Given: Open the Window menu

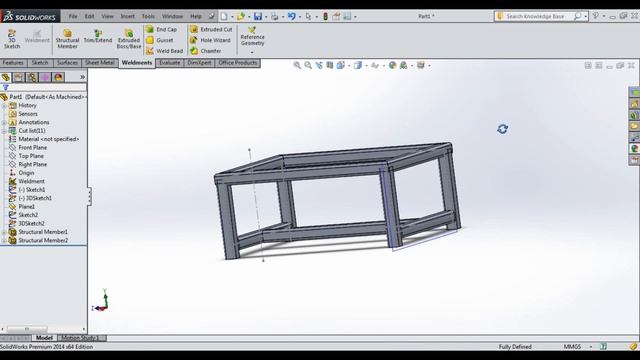Looking at the screenshot, I should (172, 16).
